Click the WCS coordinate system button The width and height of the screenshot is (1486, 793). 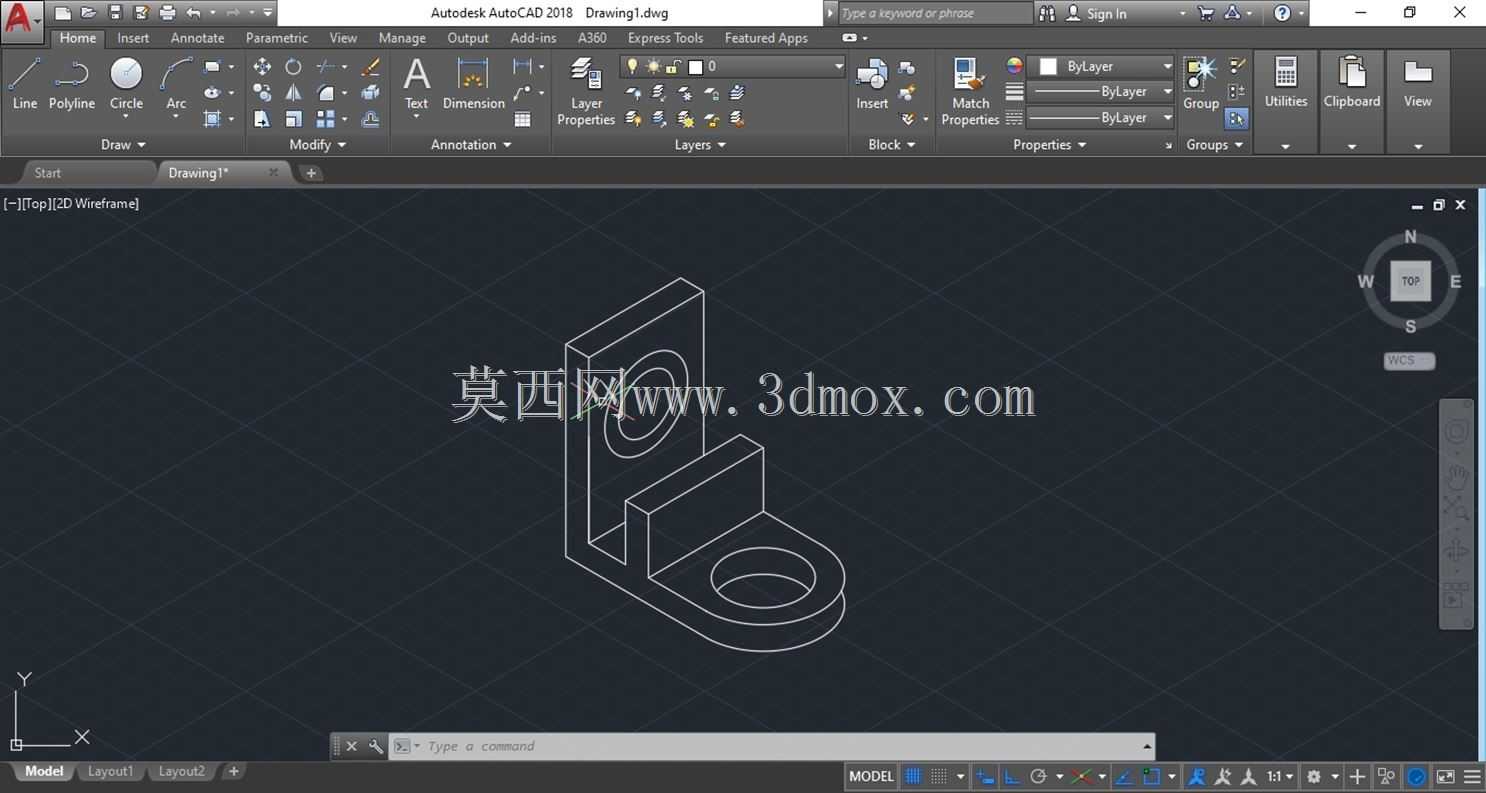(x=1409, y=361)
